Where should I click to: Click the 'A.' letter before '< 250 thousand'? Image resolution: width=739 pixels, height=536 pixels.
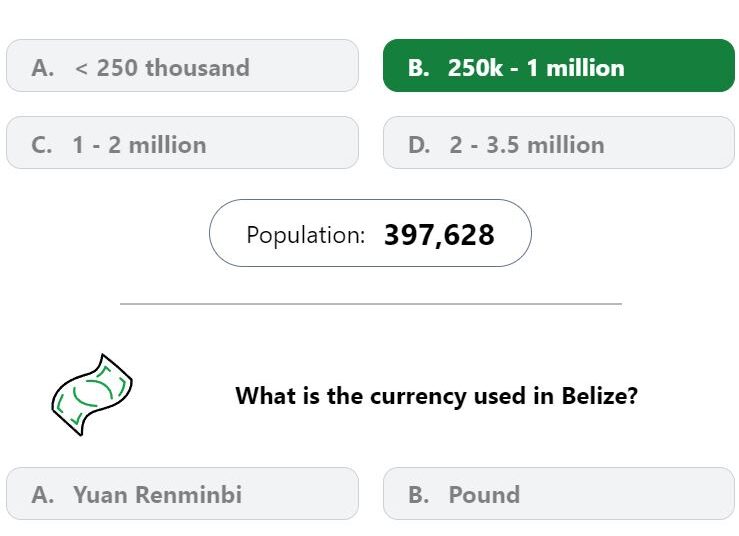[43, 68]
